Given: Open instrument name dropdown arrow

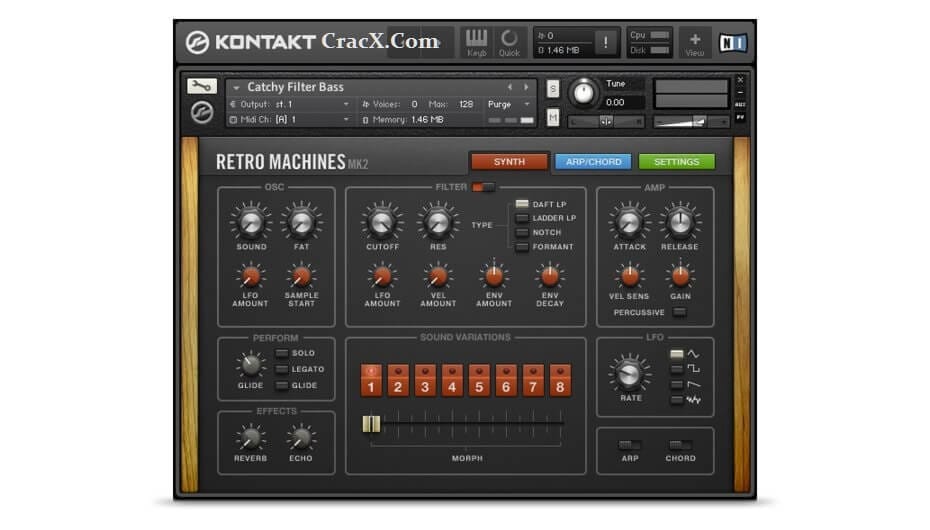Looking at the screenshot, I should pyautogui.click(x=236, y=88).
